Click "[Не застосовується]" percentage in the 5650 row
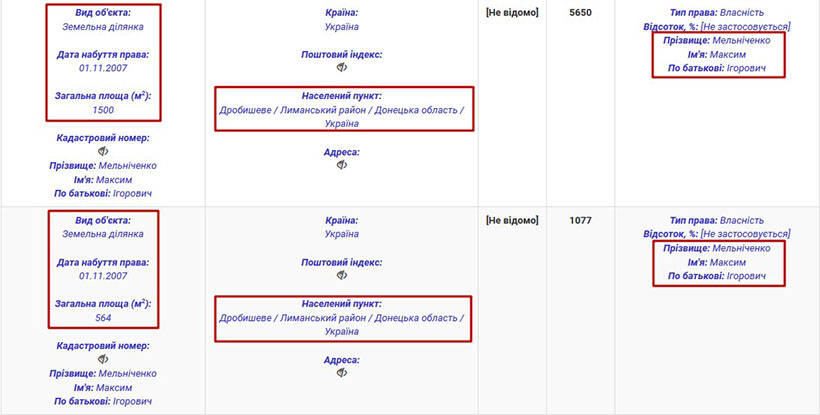The image size is (820, 415). point(745,26)
